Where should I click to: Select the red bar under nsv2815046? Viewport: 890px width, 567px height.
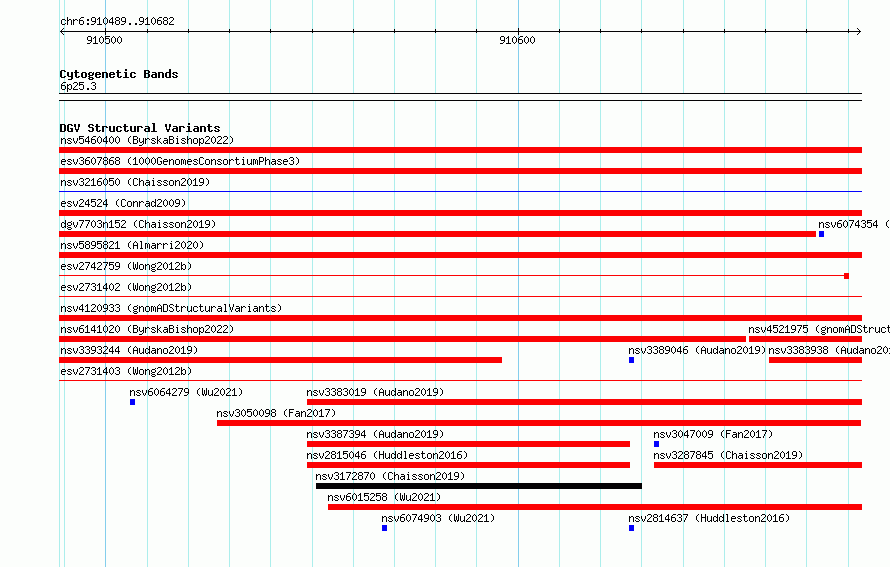pyautogui.click(x=468, y=465)
